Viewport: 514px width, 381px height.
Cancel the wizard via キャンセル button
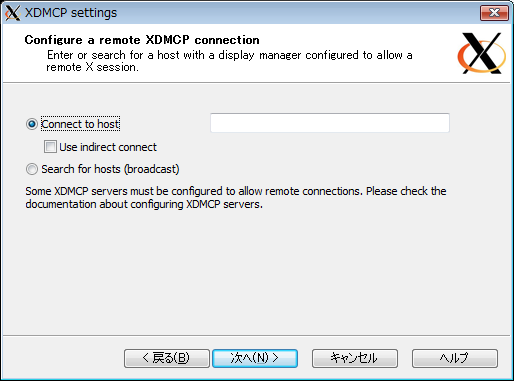coord(355,358)
